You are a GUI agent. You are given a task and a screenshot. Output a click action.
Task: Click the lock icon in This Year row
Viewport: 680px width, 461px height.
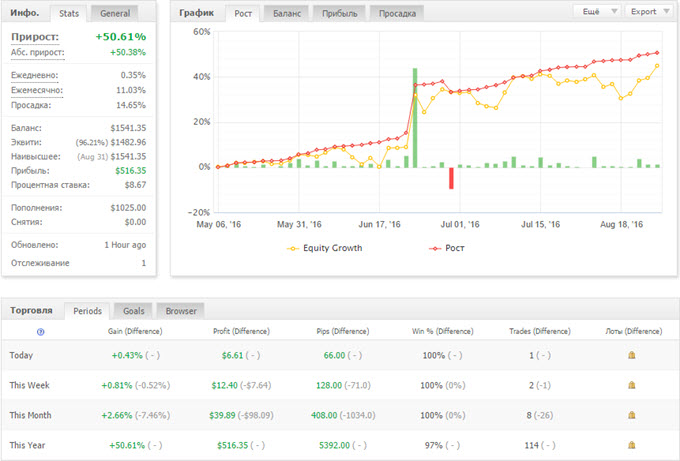pos(631,445)
